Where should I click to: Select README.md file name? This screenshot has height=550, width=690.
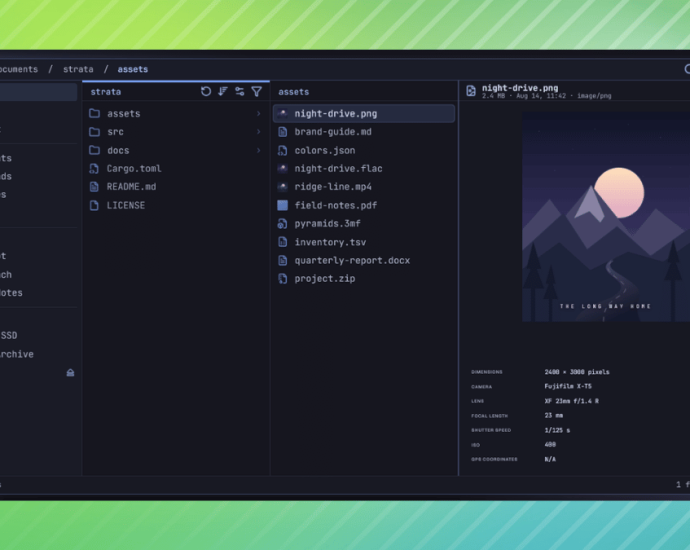pos(131,187)
